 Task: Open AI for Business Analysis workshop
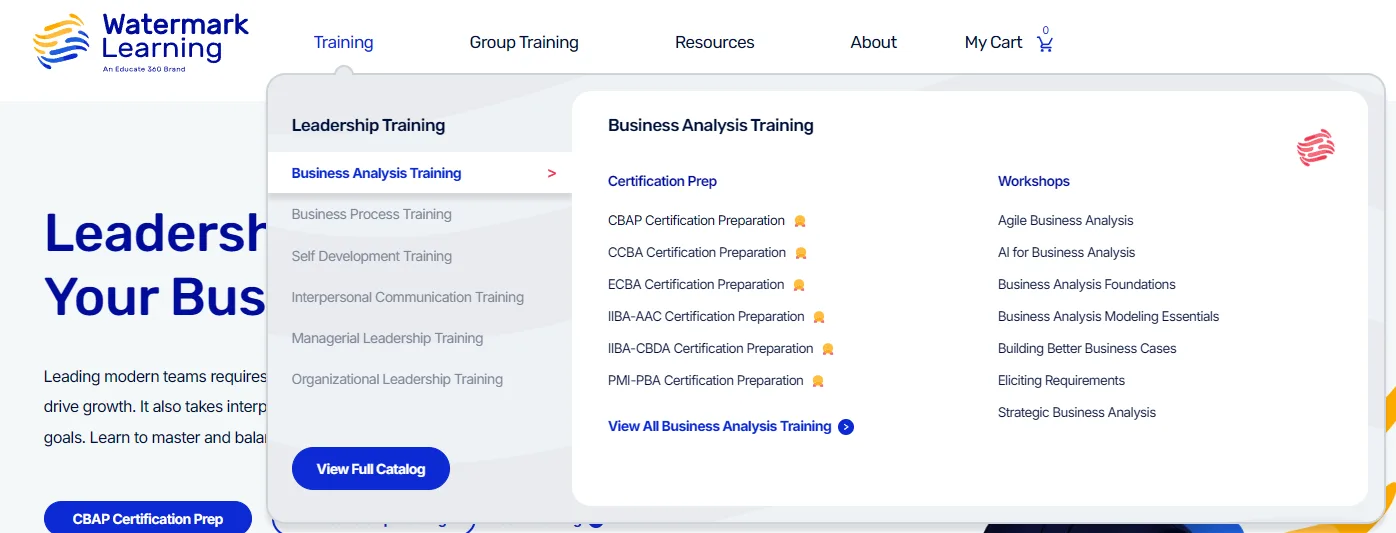click(1067, 252)
